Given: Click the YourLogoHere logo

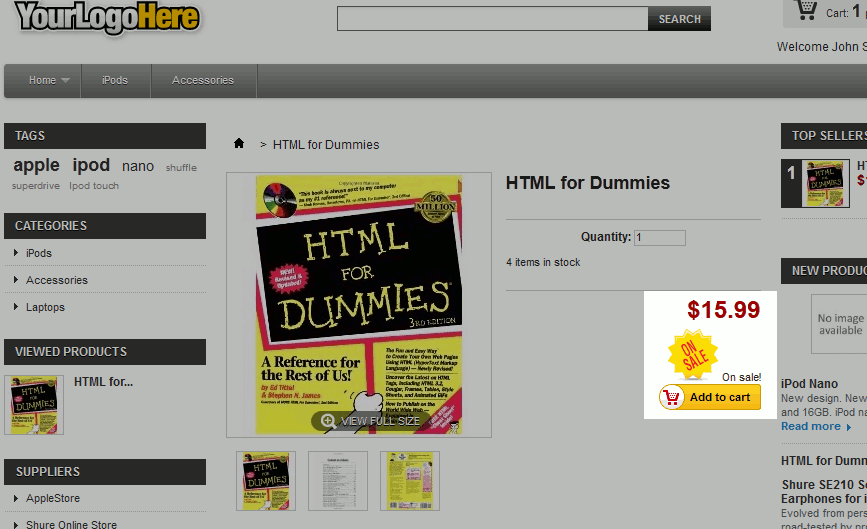Looking at the screenshot, I should [x=107, y=18].
